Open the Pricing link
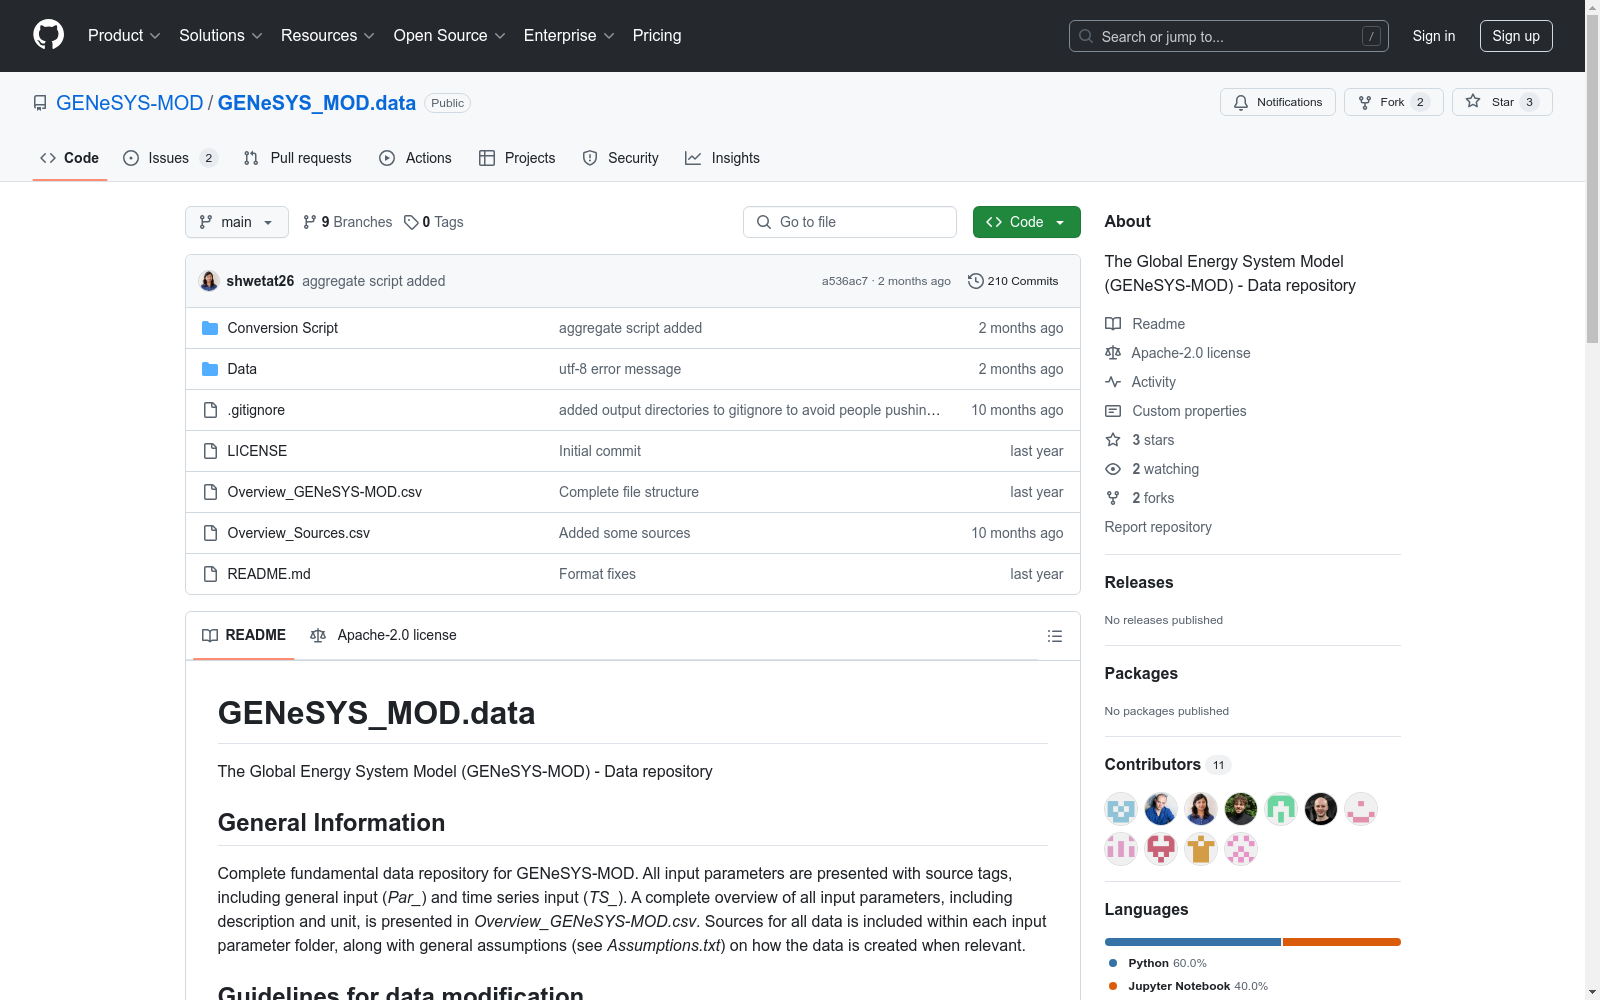 tap(657, 36)
